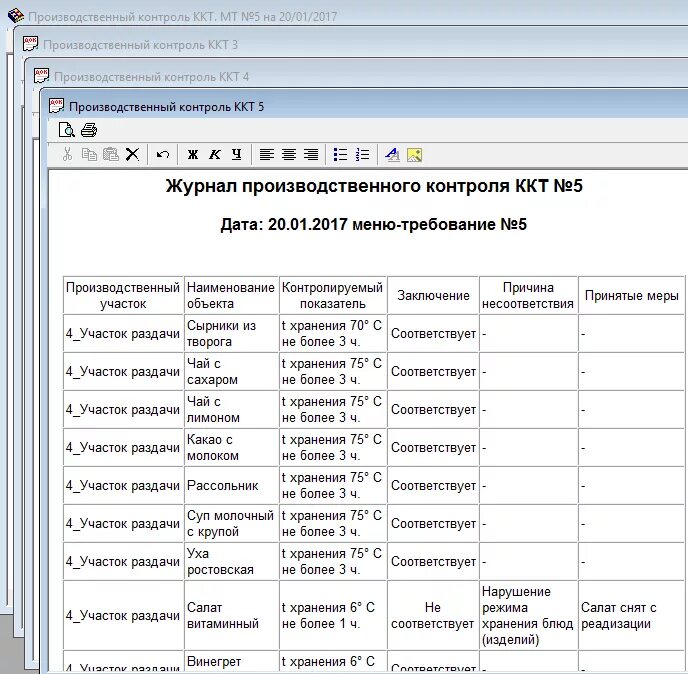Click 't хранения 6° С не более 1 ч.' cell
This screenshot has height=674, width=688.
(x=333, y=615)
